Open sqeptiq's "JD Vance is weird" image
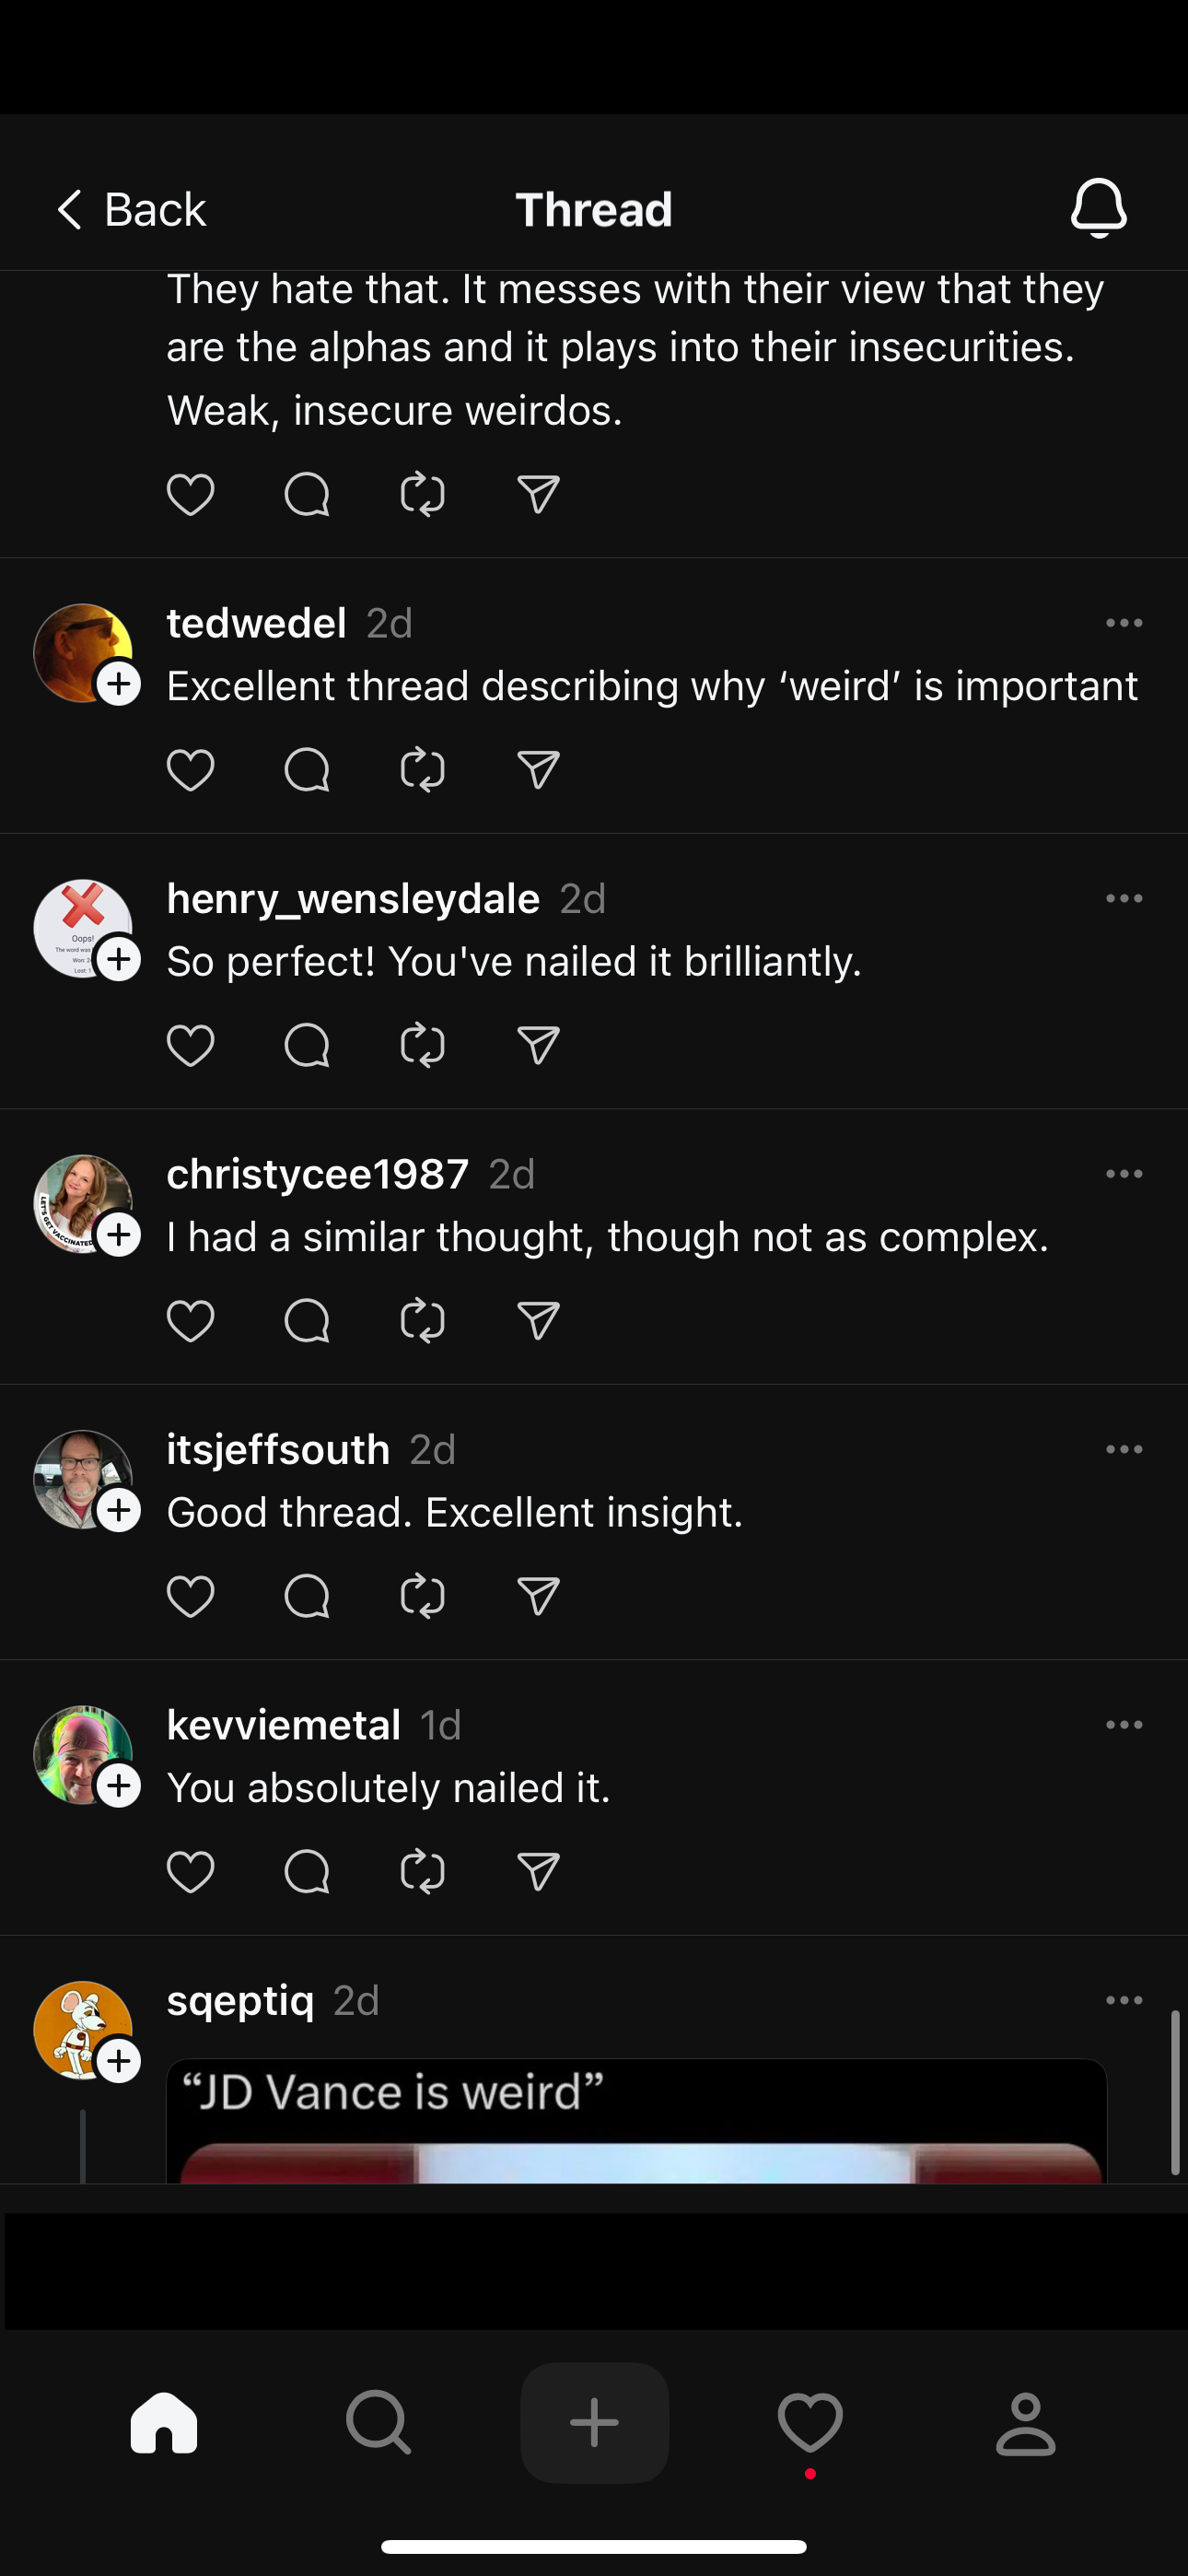Image resolution: width=1188 pixels, height=2576 pixels. (x=637, y=2120)
